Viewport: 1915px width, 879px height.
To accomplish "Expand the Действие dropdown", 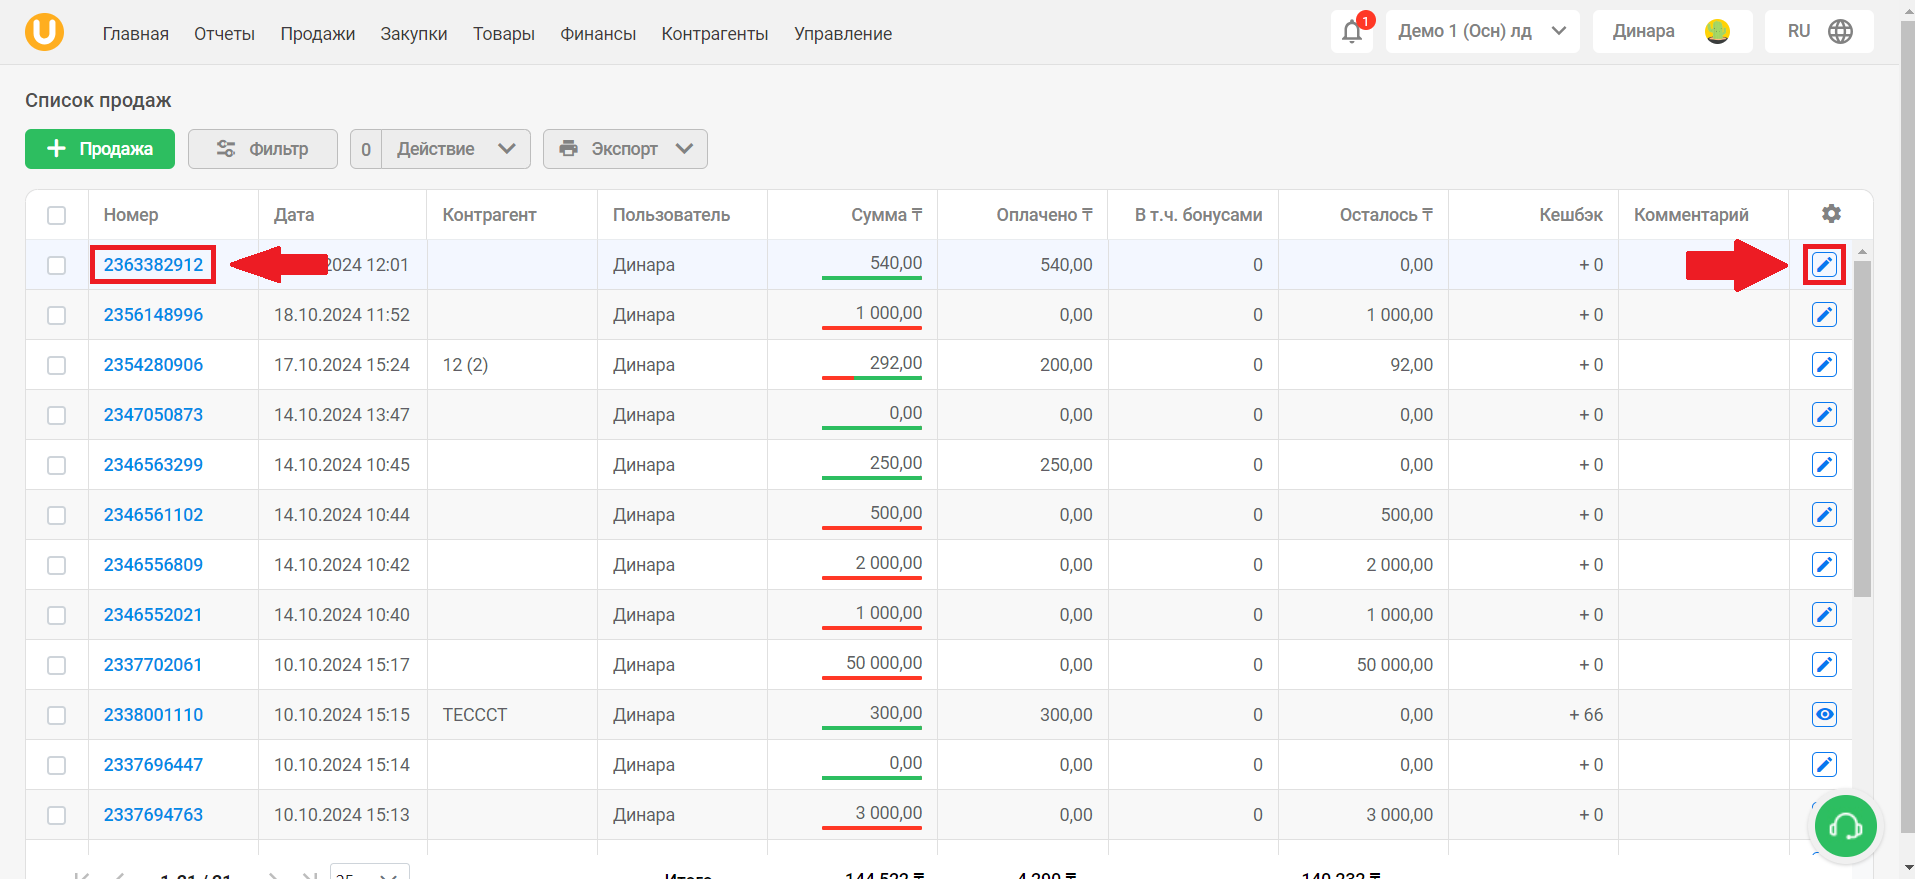I will click(x=456, y=149).
